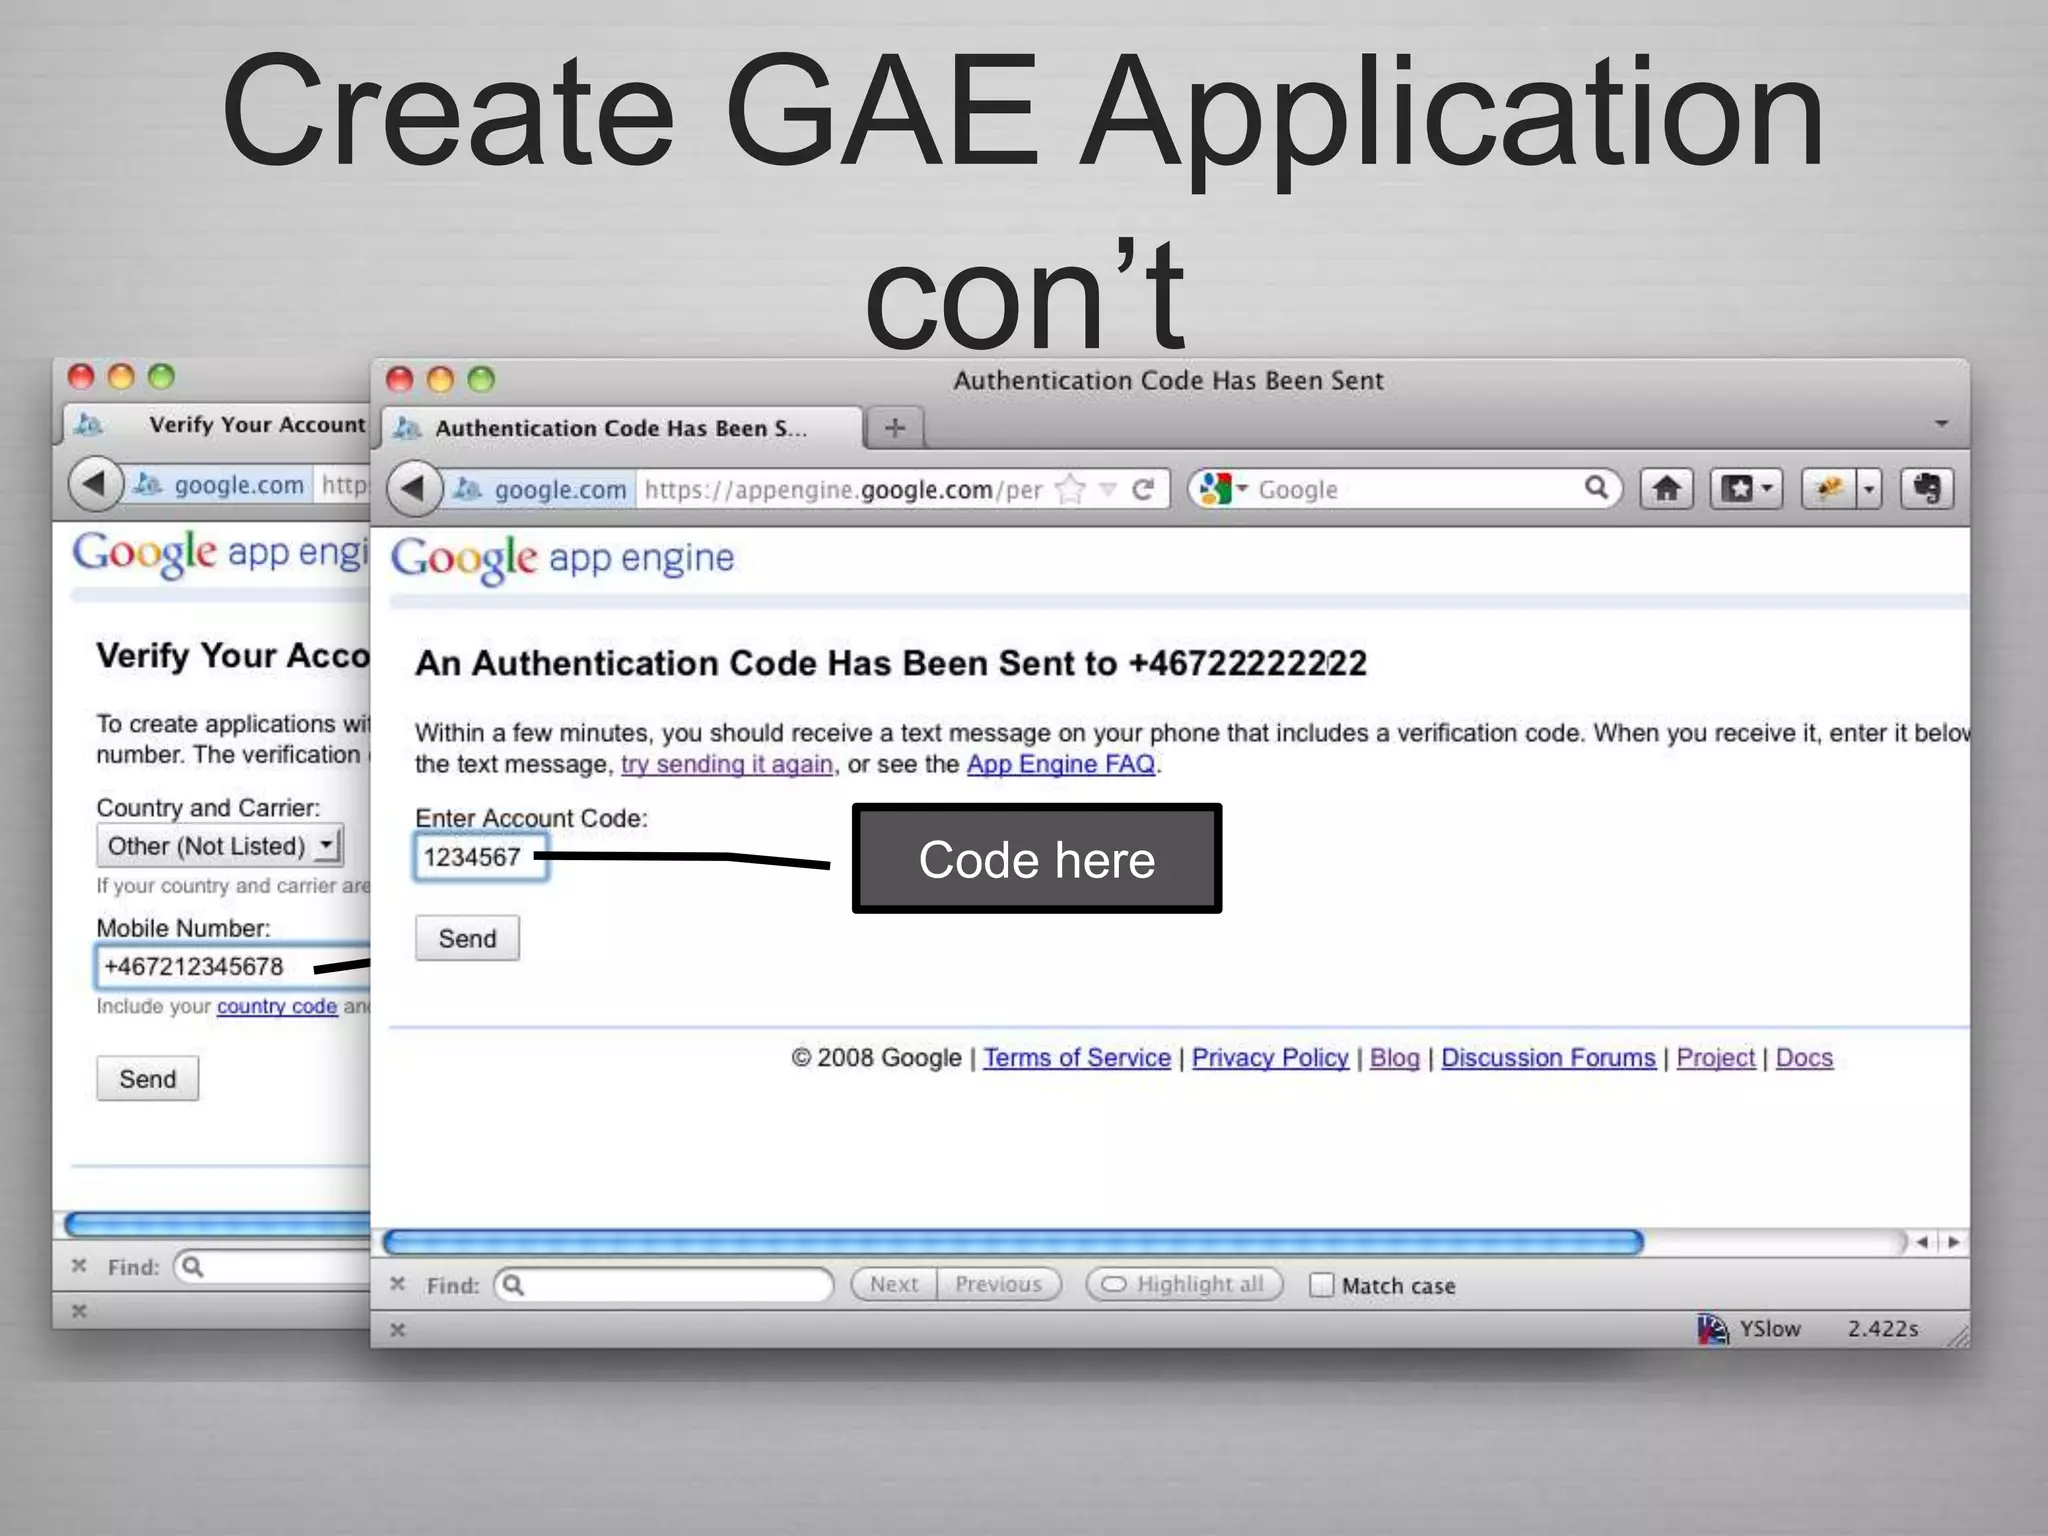The image size is (2048, 1536).
Task: Open the Project footer link
Action: coord(1715,1057)
